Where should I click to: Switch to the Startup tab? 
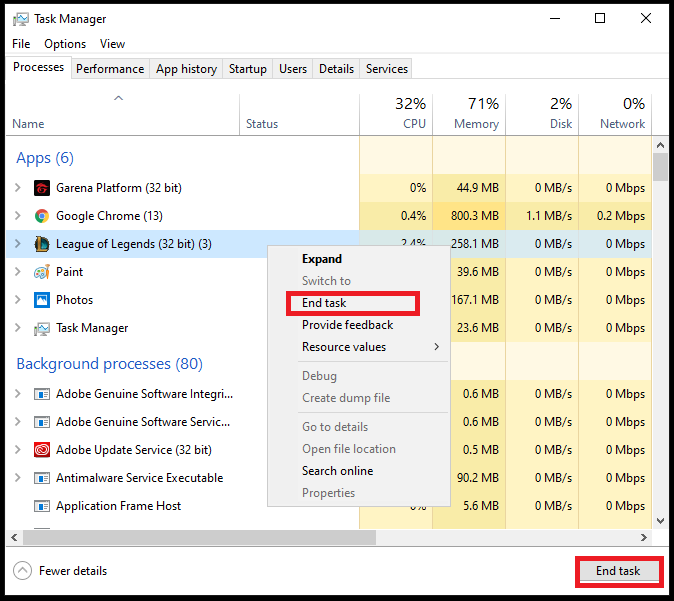[x=248, y=69]
